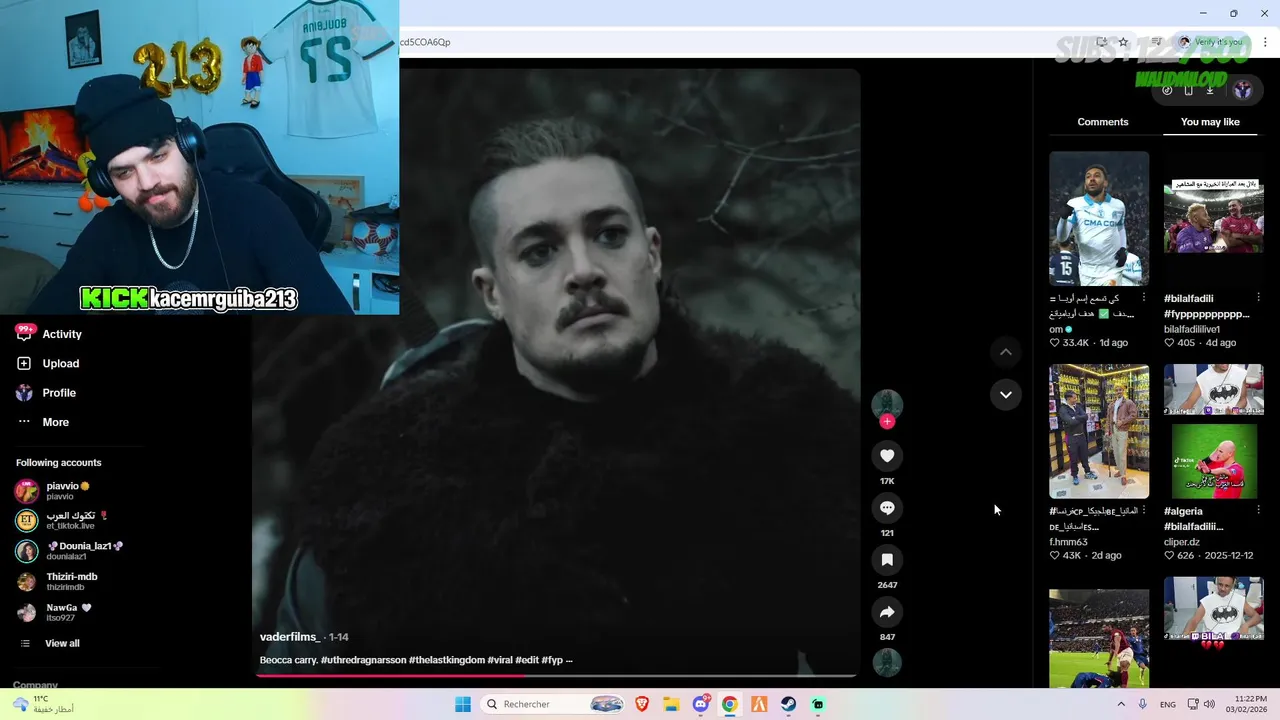Open the creator avatar above the like button
Viewport: 1280px width, 720px height.
(887, 404)
